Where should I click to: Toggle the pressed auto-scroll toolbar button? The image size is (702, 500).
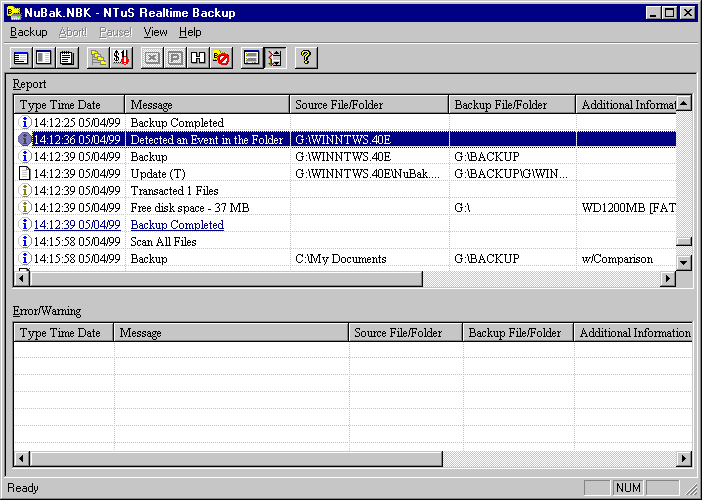click(x=275, y=58)
